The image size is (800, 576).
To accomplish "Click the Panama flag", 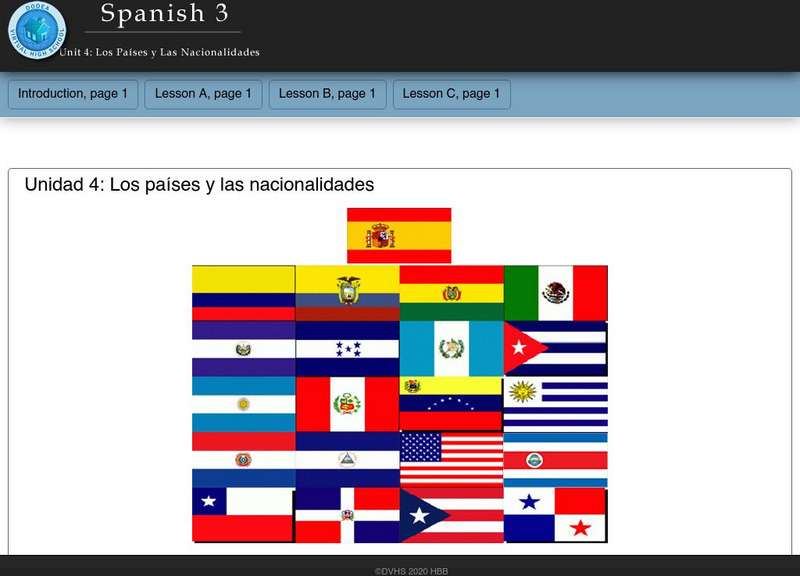I will click(x=556, y=515).
